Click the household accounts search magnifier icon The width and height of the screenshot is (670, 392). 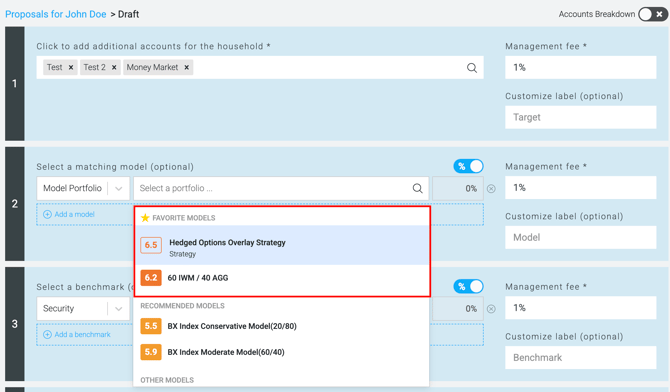472,68
